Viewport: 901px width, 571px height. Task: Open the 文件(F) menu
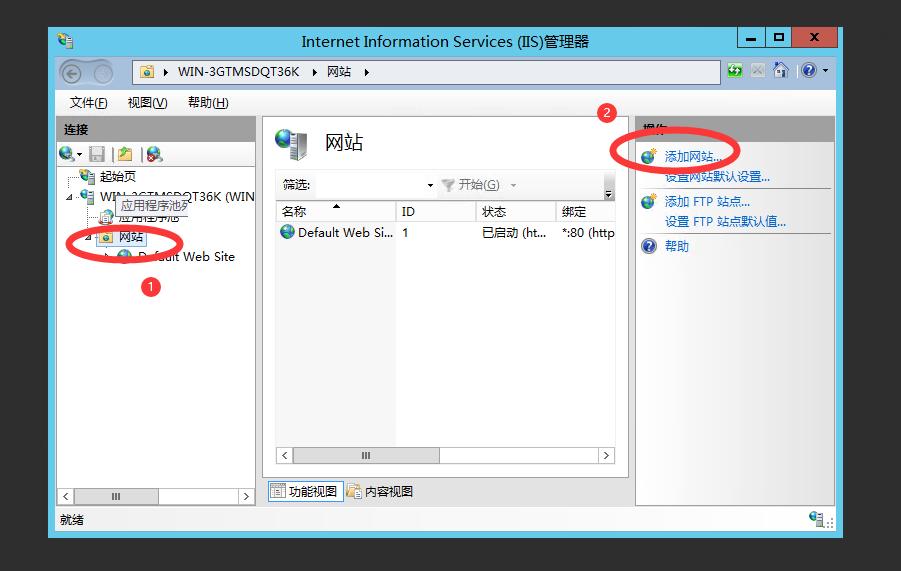(88, 103)
